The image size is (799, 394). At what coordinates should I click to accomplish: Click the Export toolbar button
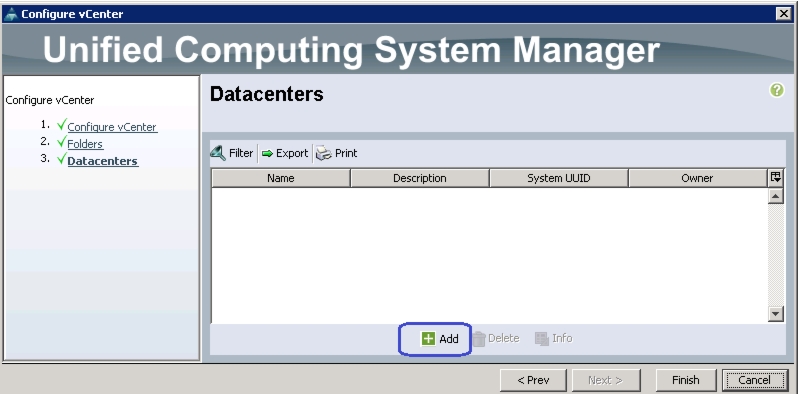(285, 153)
